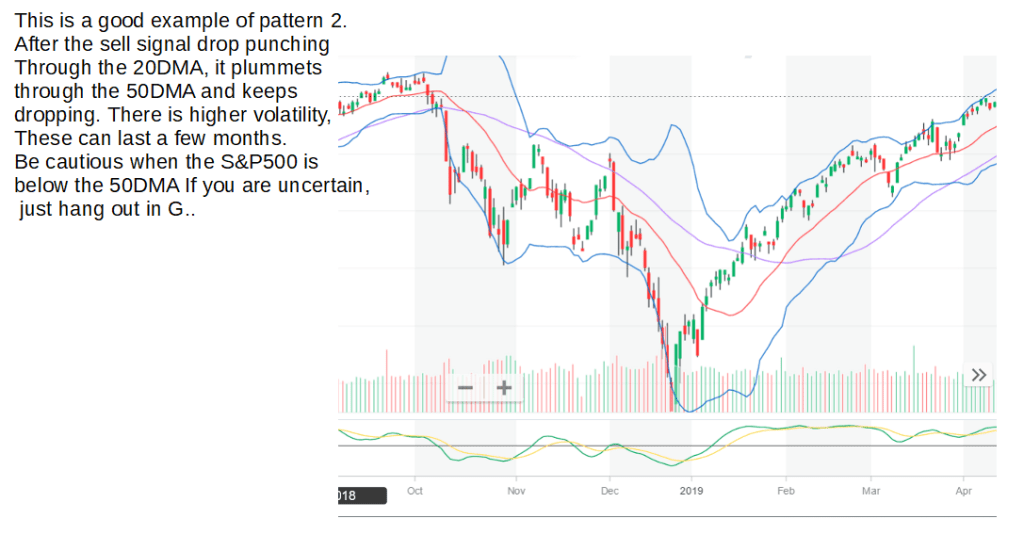This screenshot has width=1024, height=551.
Task: Select the tall red volume spike before October
Action: coord(387,380)
